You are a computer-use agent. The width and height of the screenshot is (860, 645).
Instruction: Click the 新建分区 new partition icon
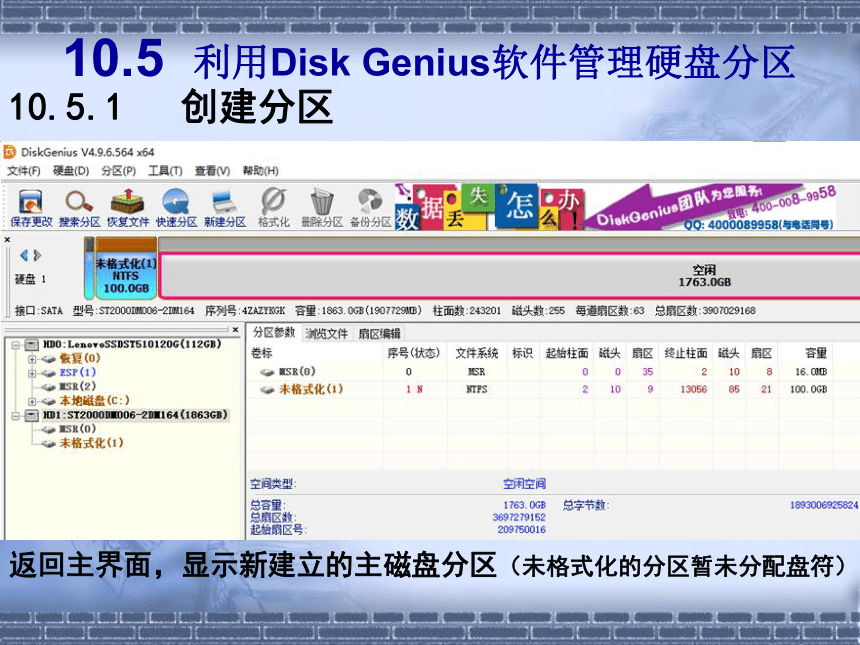(x=224, y=208)
